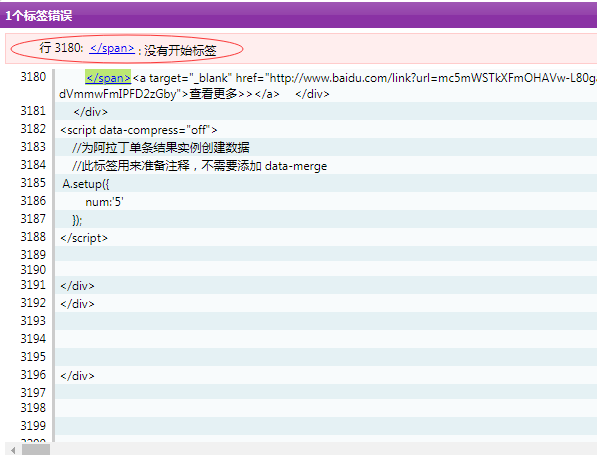Click line number 3196 in the gutter

(x=33, y=375)
